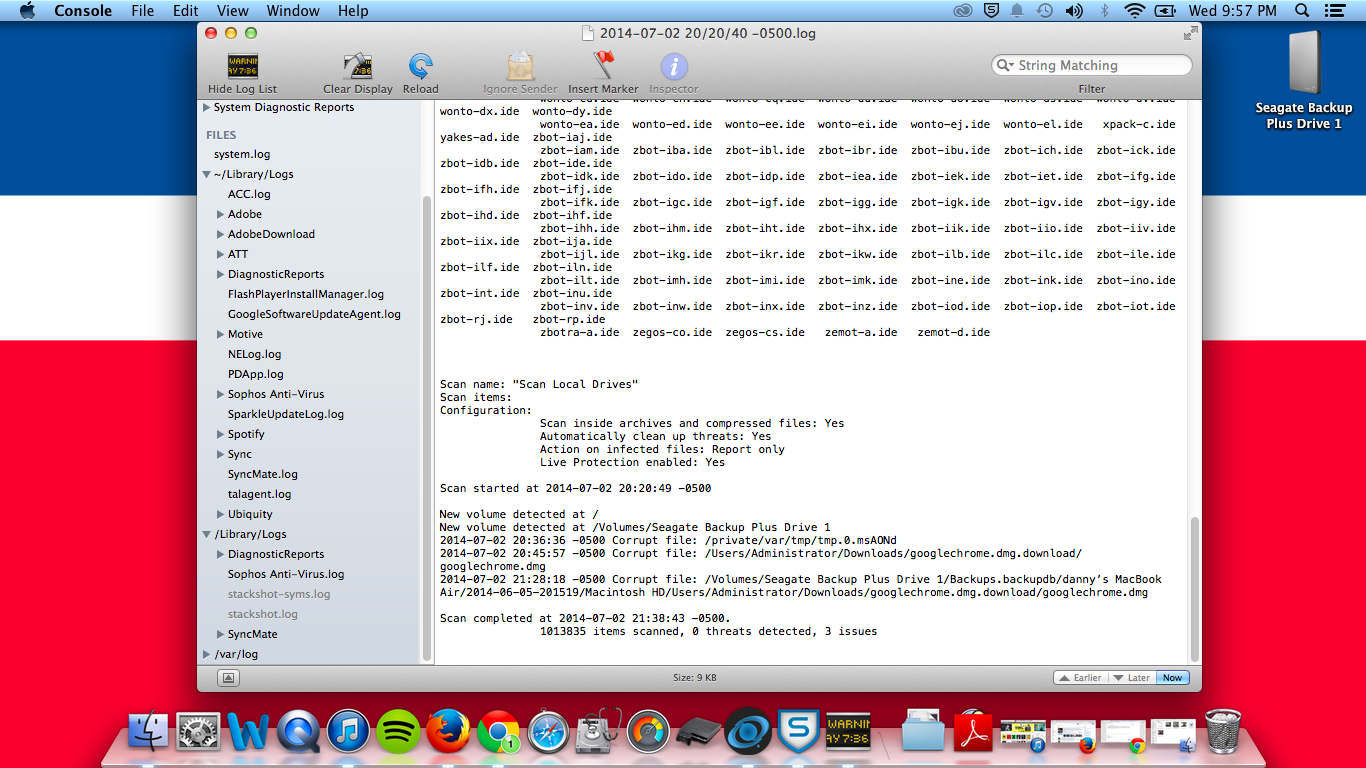
Task: Open the volume control in menu bar
Action: [x=1074, y=11]
